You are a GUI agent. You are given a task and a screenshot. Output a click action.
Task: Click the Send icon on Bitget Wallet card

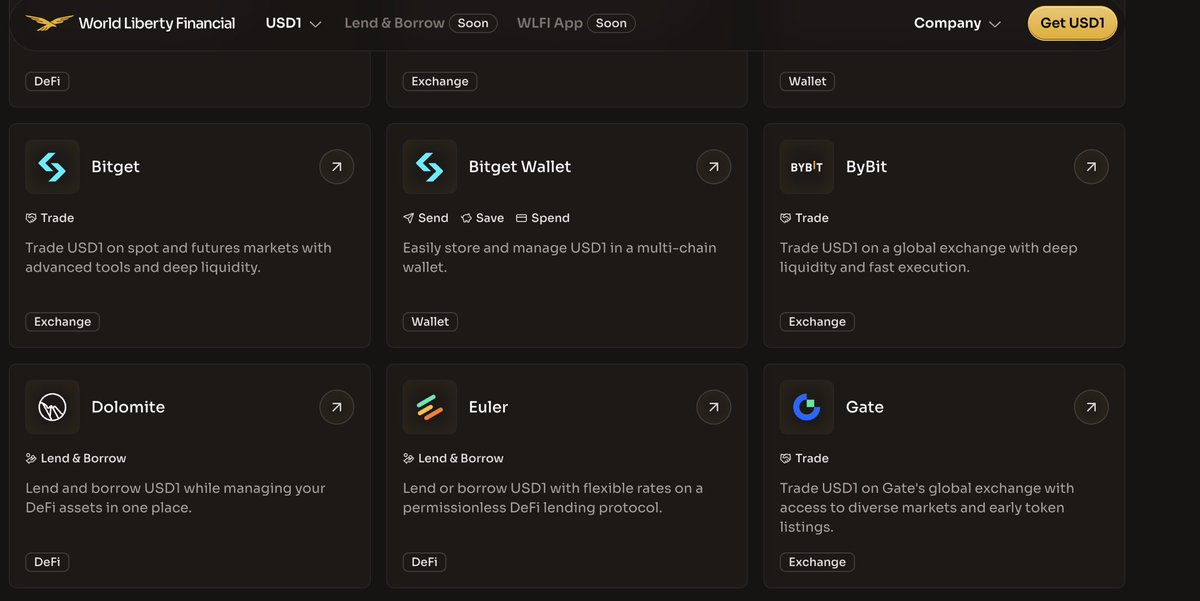(x=408, y=218)
